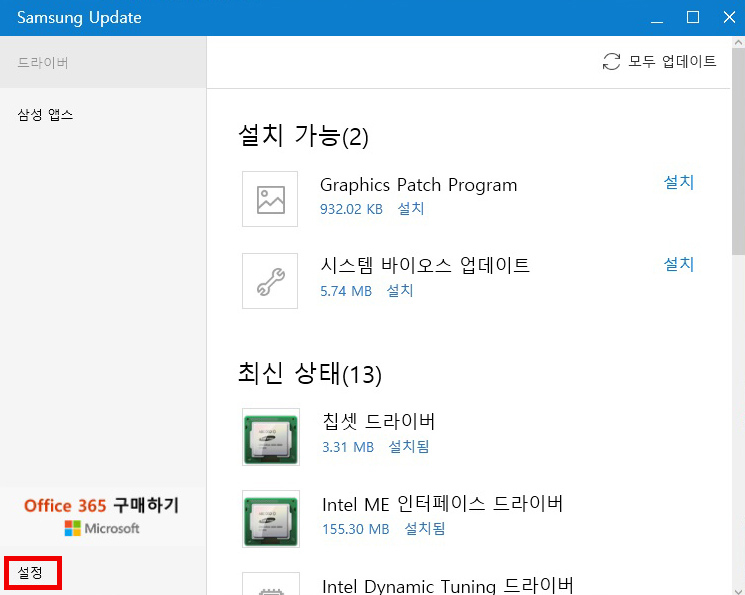Click the right-side 설치 link for Graphics Patch Program
This screenshot has width=745, height=595.
[x=679, y=182]
